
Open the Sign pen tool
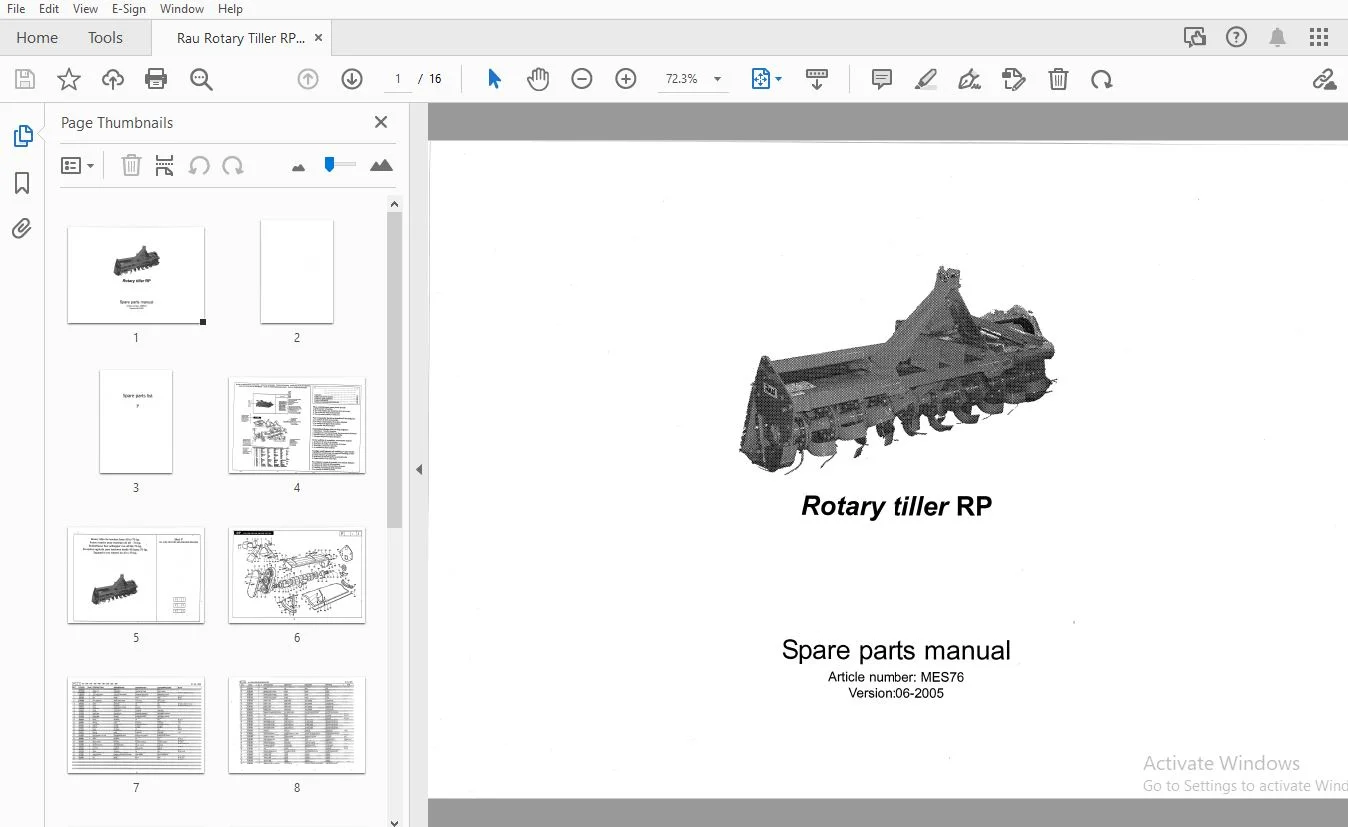pyautogui.click(x=970, y=79)
